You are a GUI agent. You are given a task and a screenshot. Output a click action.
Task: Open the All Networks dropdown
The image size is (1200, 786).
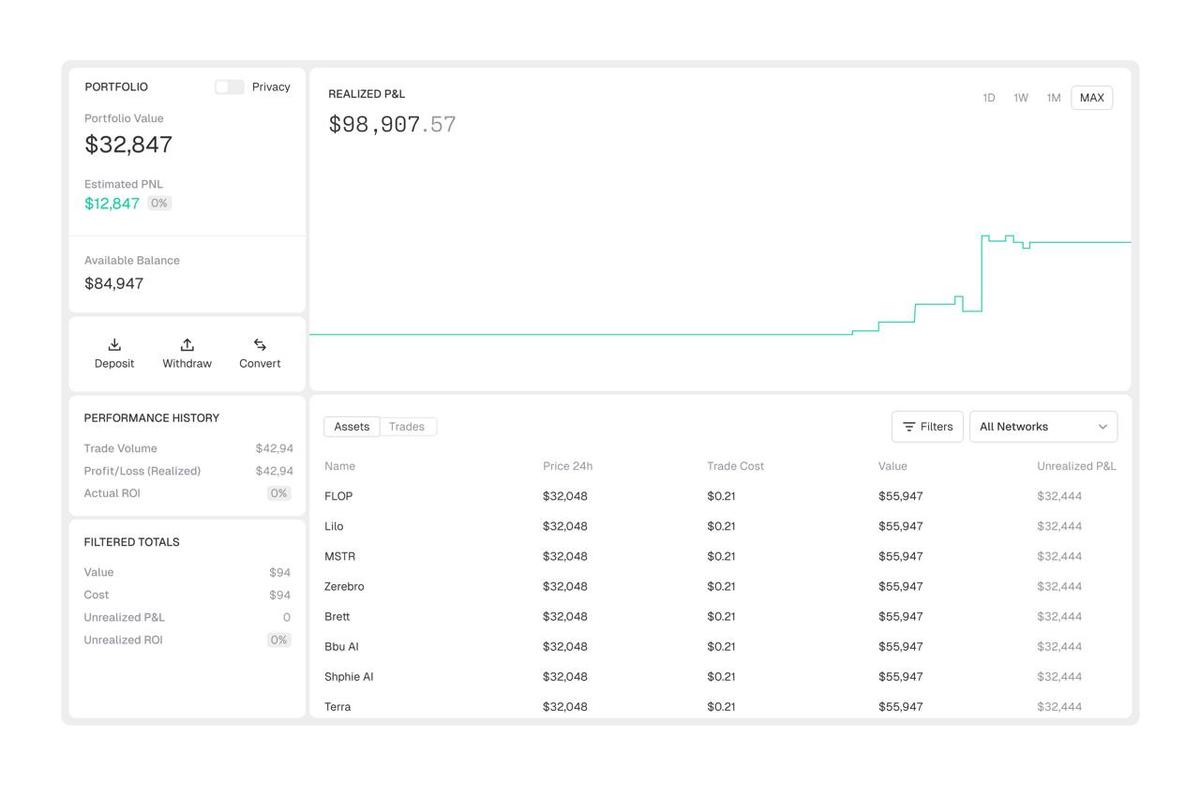click(1042, 427)
